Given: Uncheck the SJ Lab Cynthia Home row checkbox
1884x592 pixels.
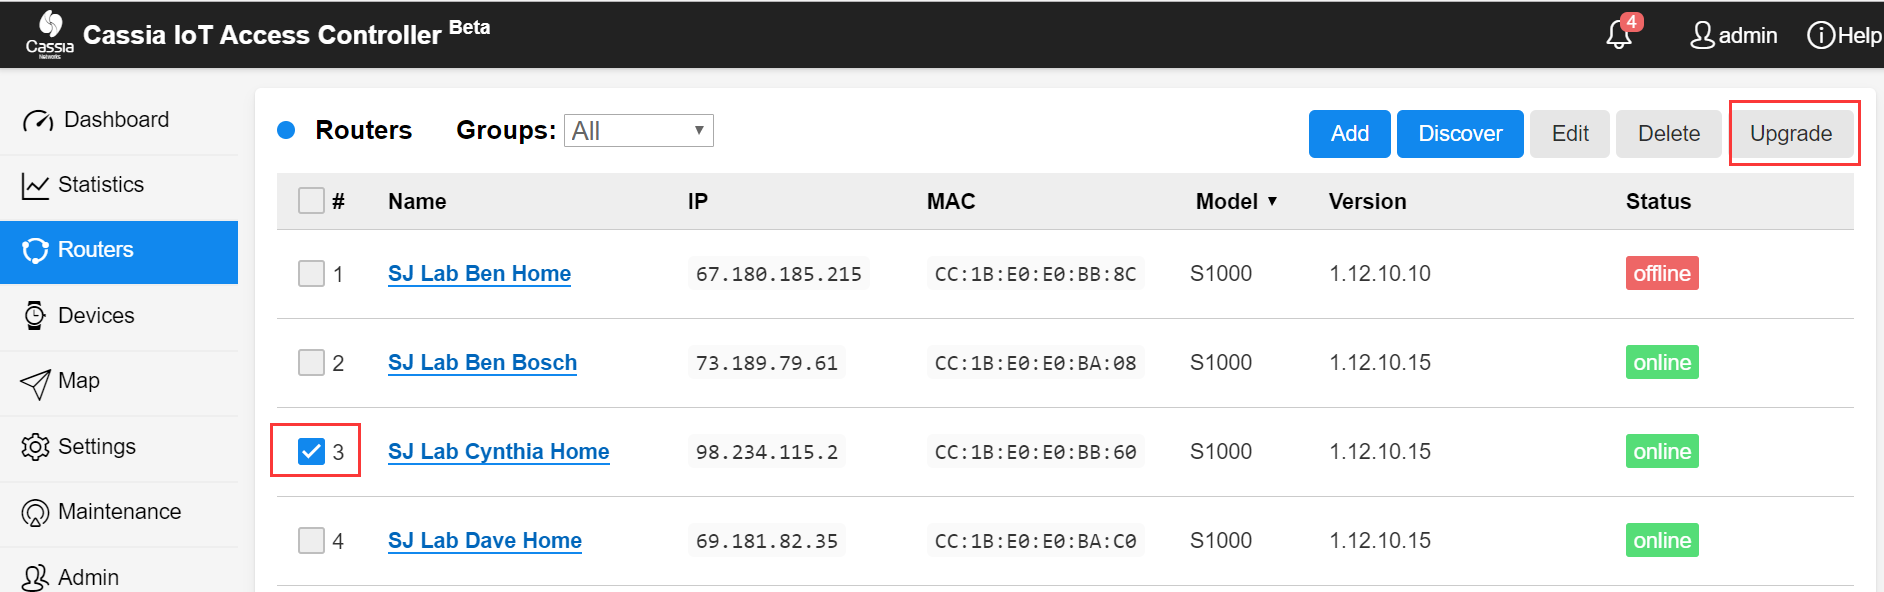Looking at the screenshot, I should tap(311, 451).
